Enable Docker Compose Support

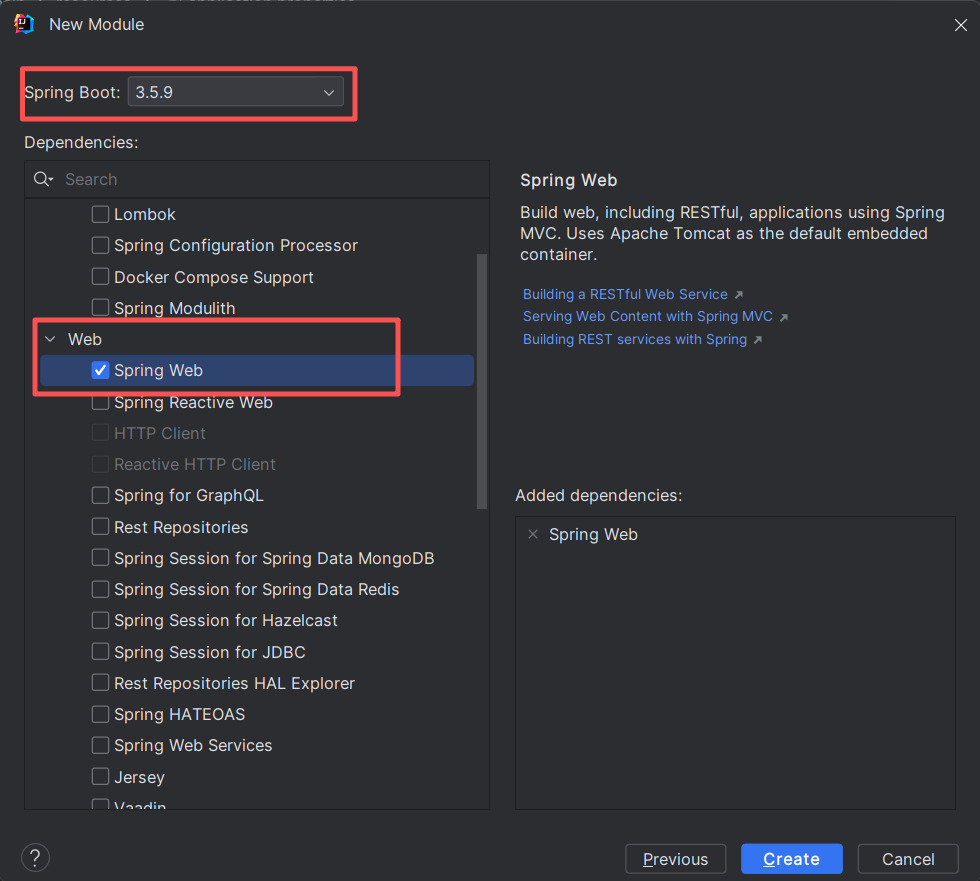click(100, 276)
